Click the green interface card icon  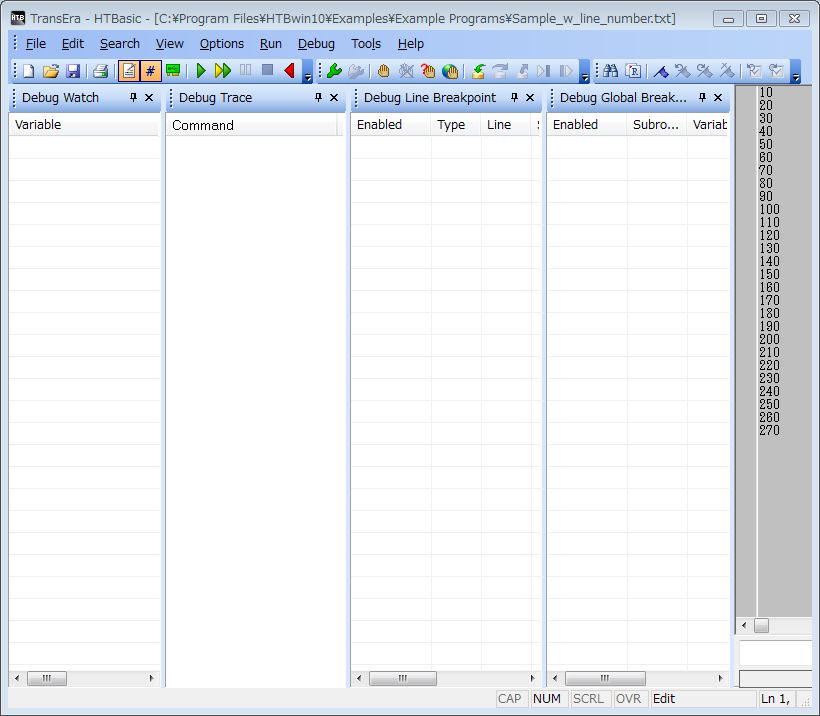173,71
